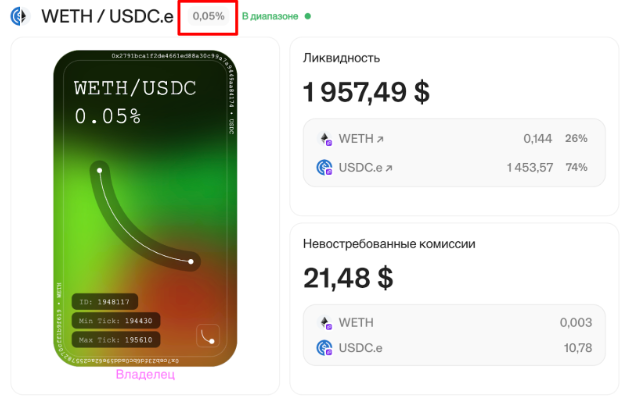Click USDC.e token icon in liquidity card
Screen dimensions: 625x410
(325, 168)
